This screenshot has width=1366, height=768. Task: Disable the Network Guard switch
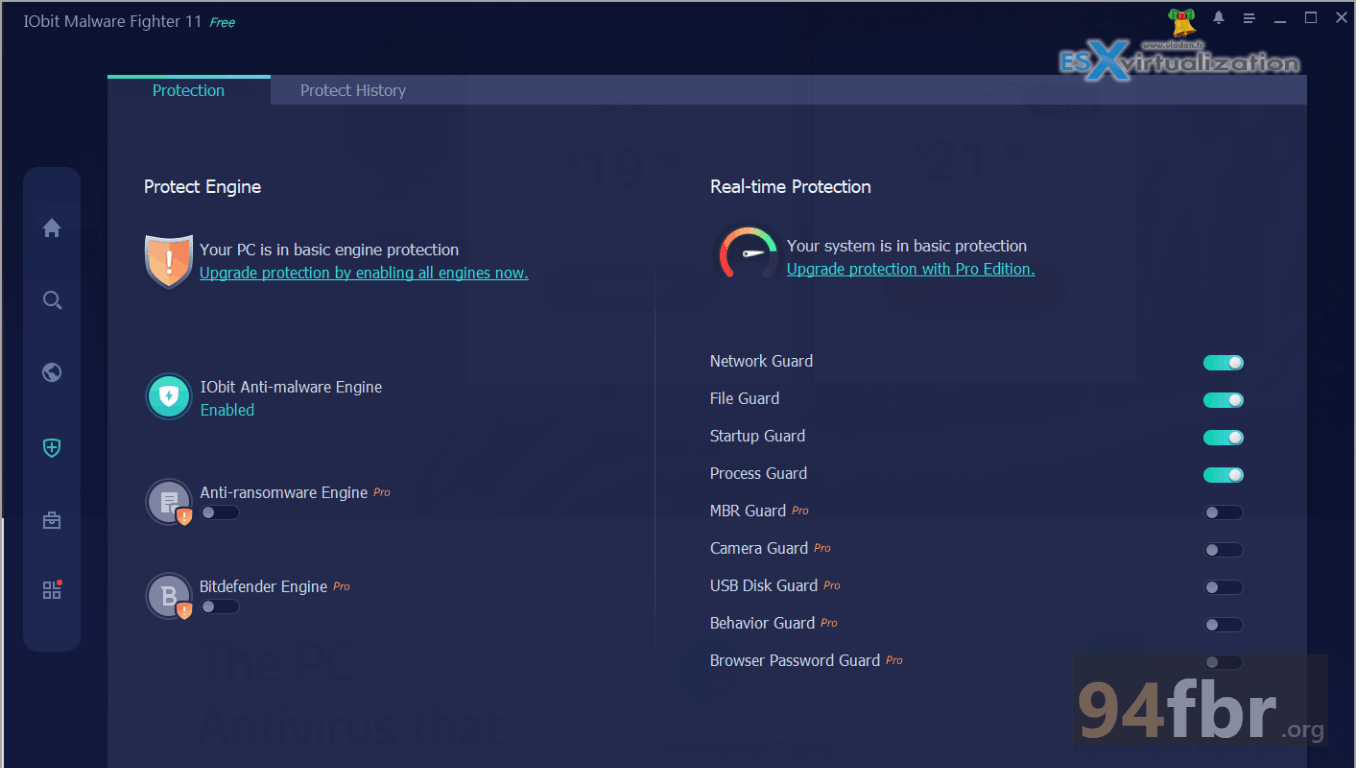point(1223,363)
